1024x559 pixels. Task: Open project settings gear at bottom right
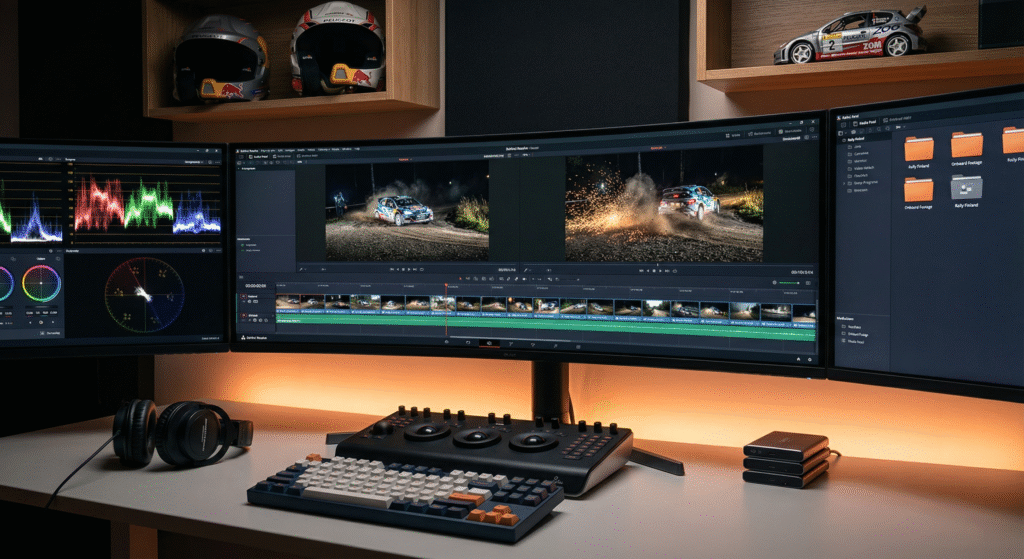[x=807, y=357]
